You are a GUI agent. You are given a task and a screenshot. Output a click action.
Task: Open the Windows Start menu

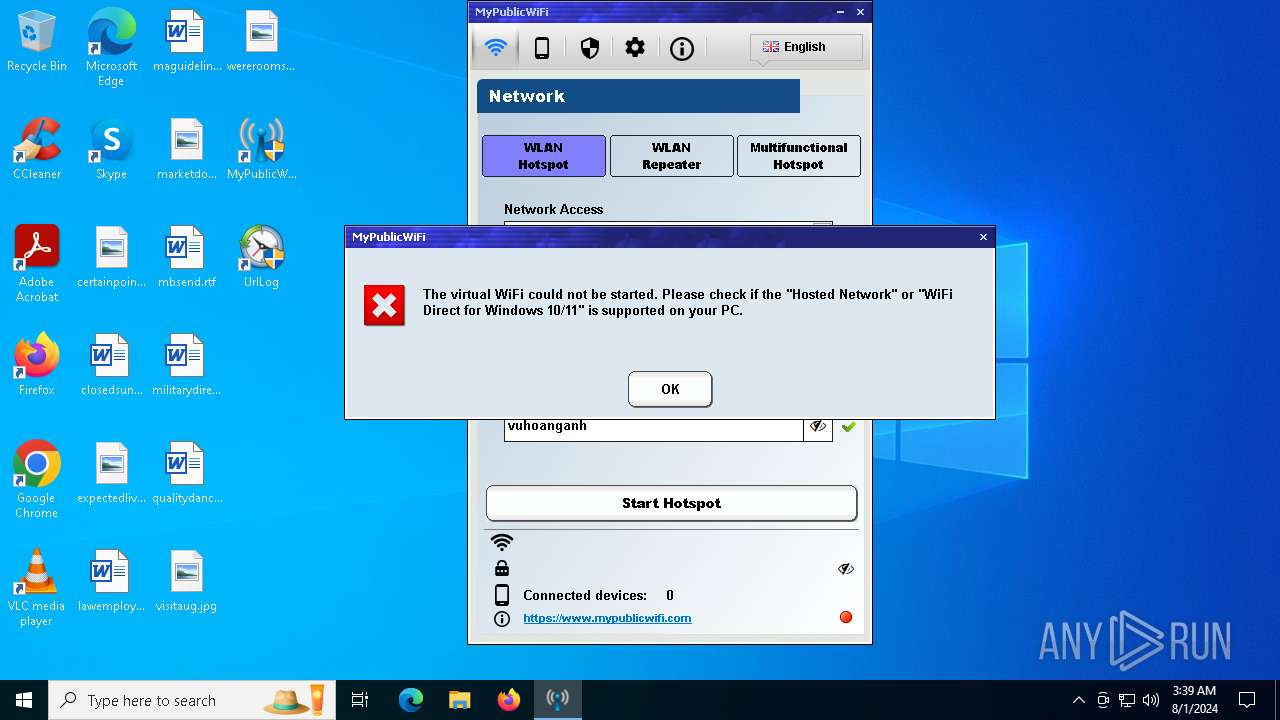click(24, 700)
